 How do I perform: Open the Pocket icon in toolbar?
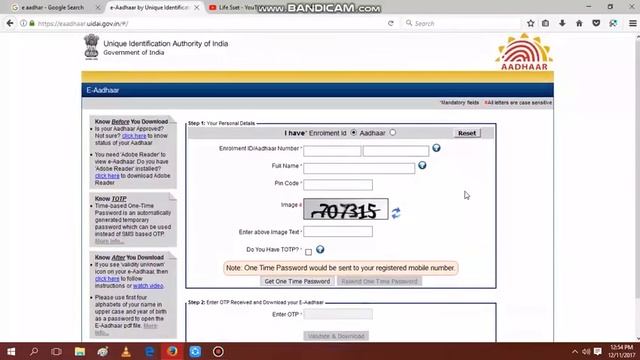(x=596, y=23)
